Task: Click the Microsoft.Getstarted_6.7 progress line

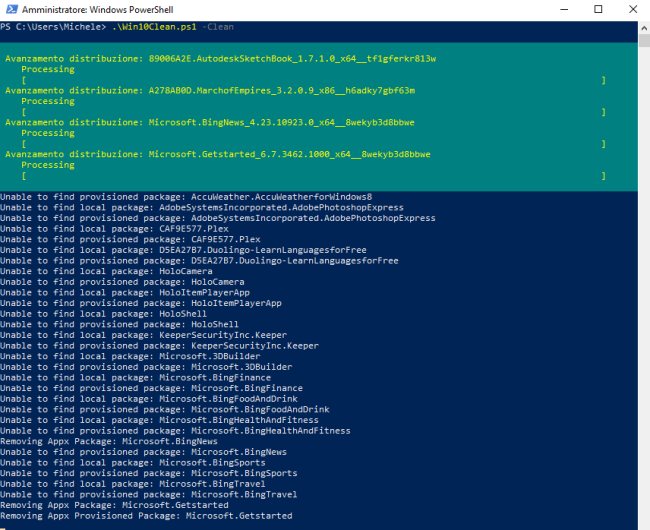Action: click(x=218, y=154)
